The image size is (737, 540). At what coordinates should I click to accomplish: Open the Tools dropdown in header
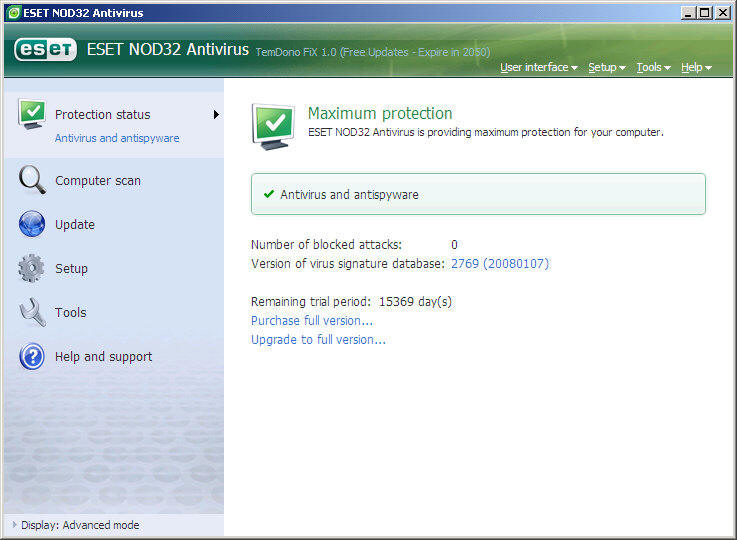point(653,67)
